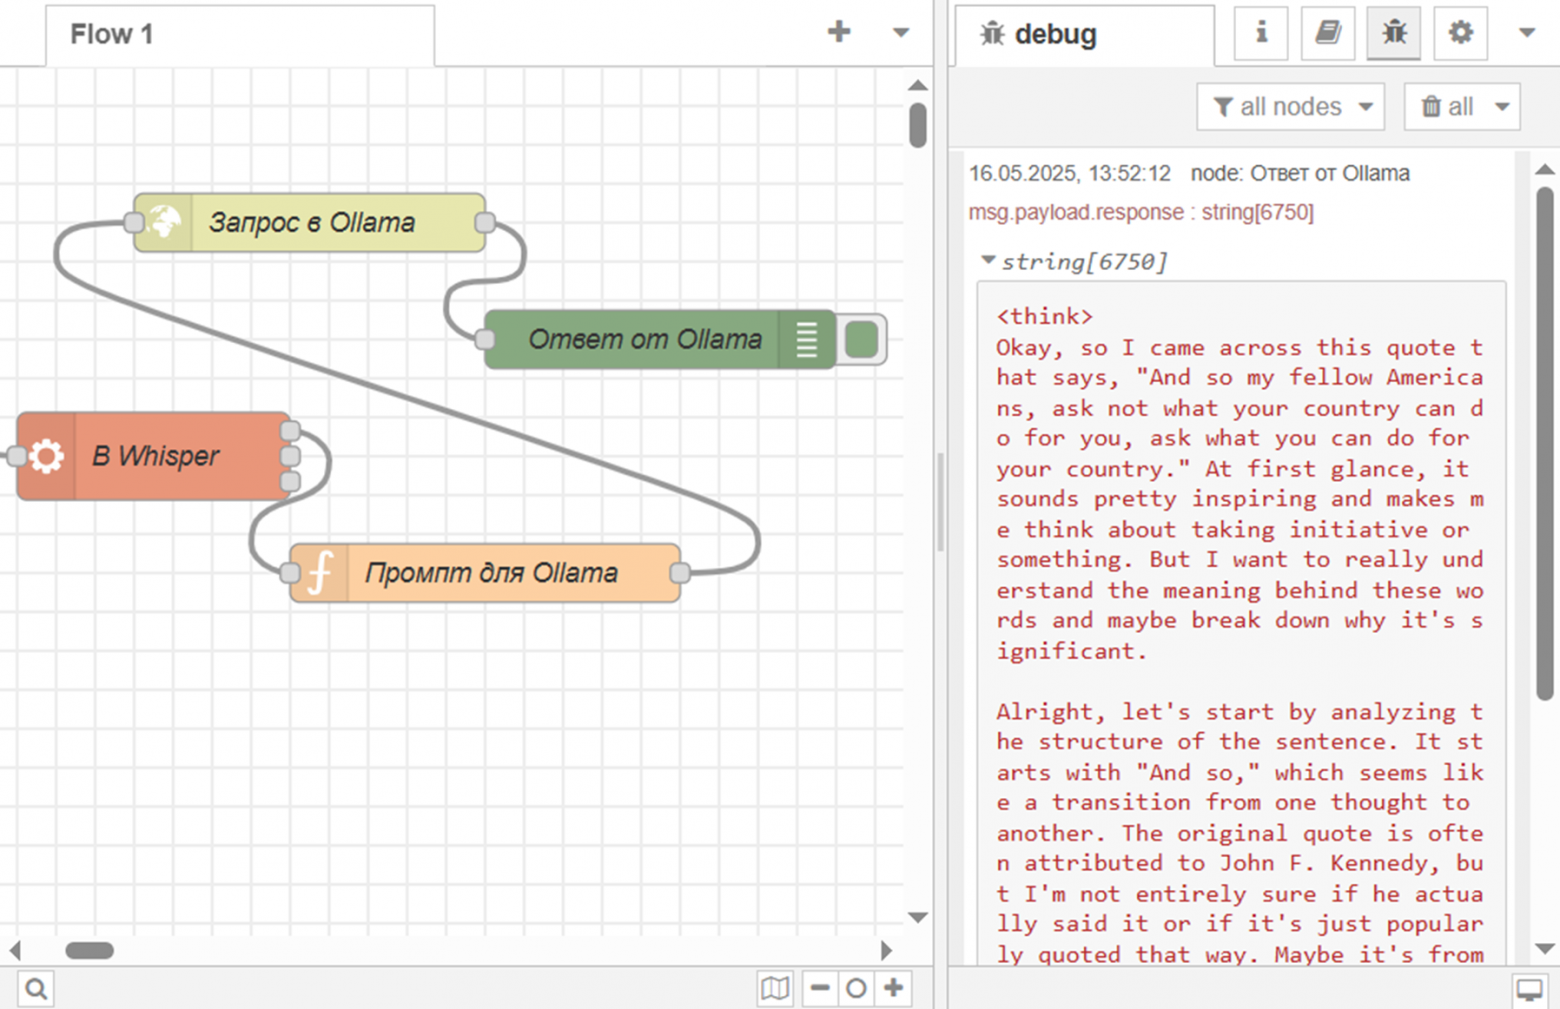The image size is (1560, 1009).
Task: Click the add new flow plus icon
Action: [x=839, y=32]
